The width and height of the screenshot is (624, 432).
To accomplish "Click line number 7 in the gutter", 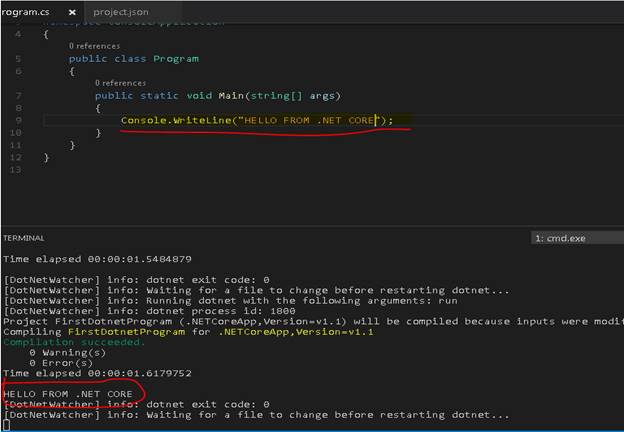I will pos(18,96).
